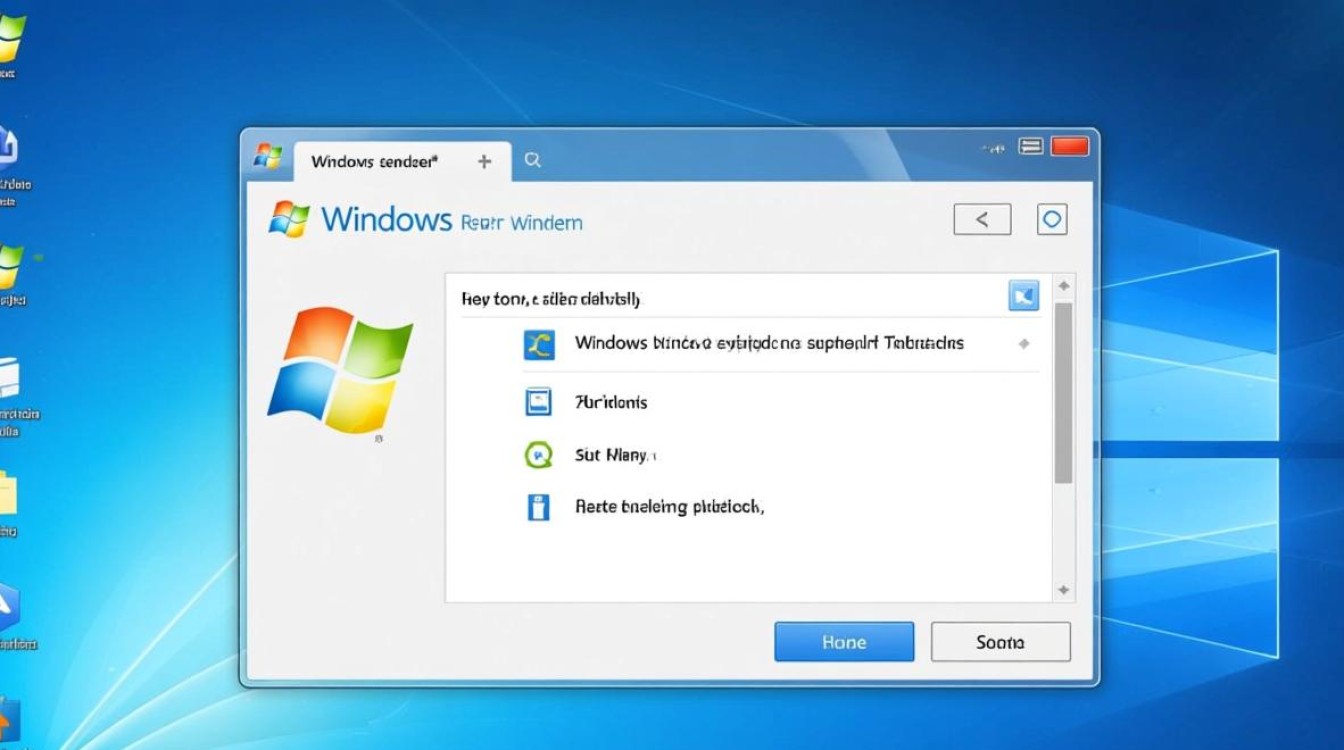Add a new tab with the plus button
The height and width of the screenshot is (750, 1344).
tap(485, 161)
